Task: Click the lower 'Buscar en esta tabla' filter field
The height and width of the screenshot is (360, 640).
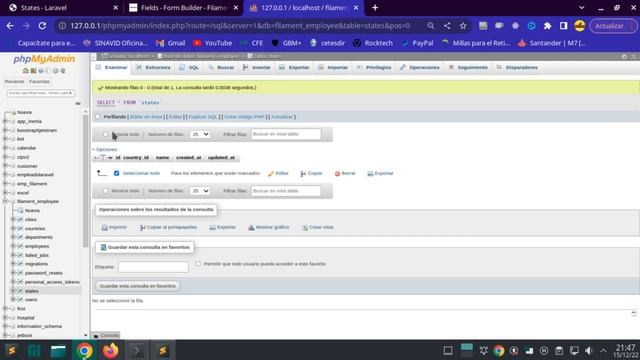Action: click(x=286, y=191)
